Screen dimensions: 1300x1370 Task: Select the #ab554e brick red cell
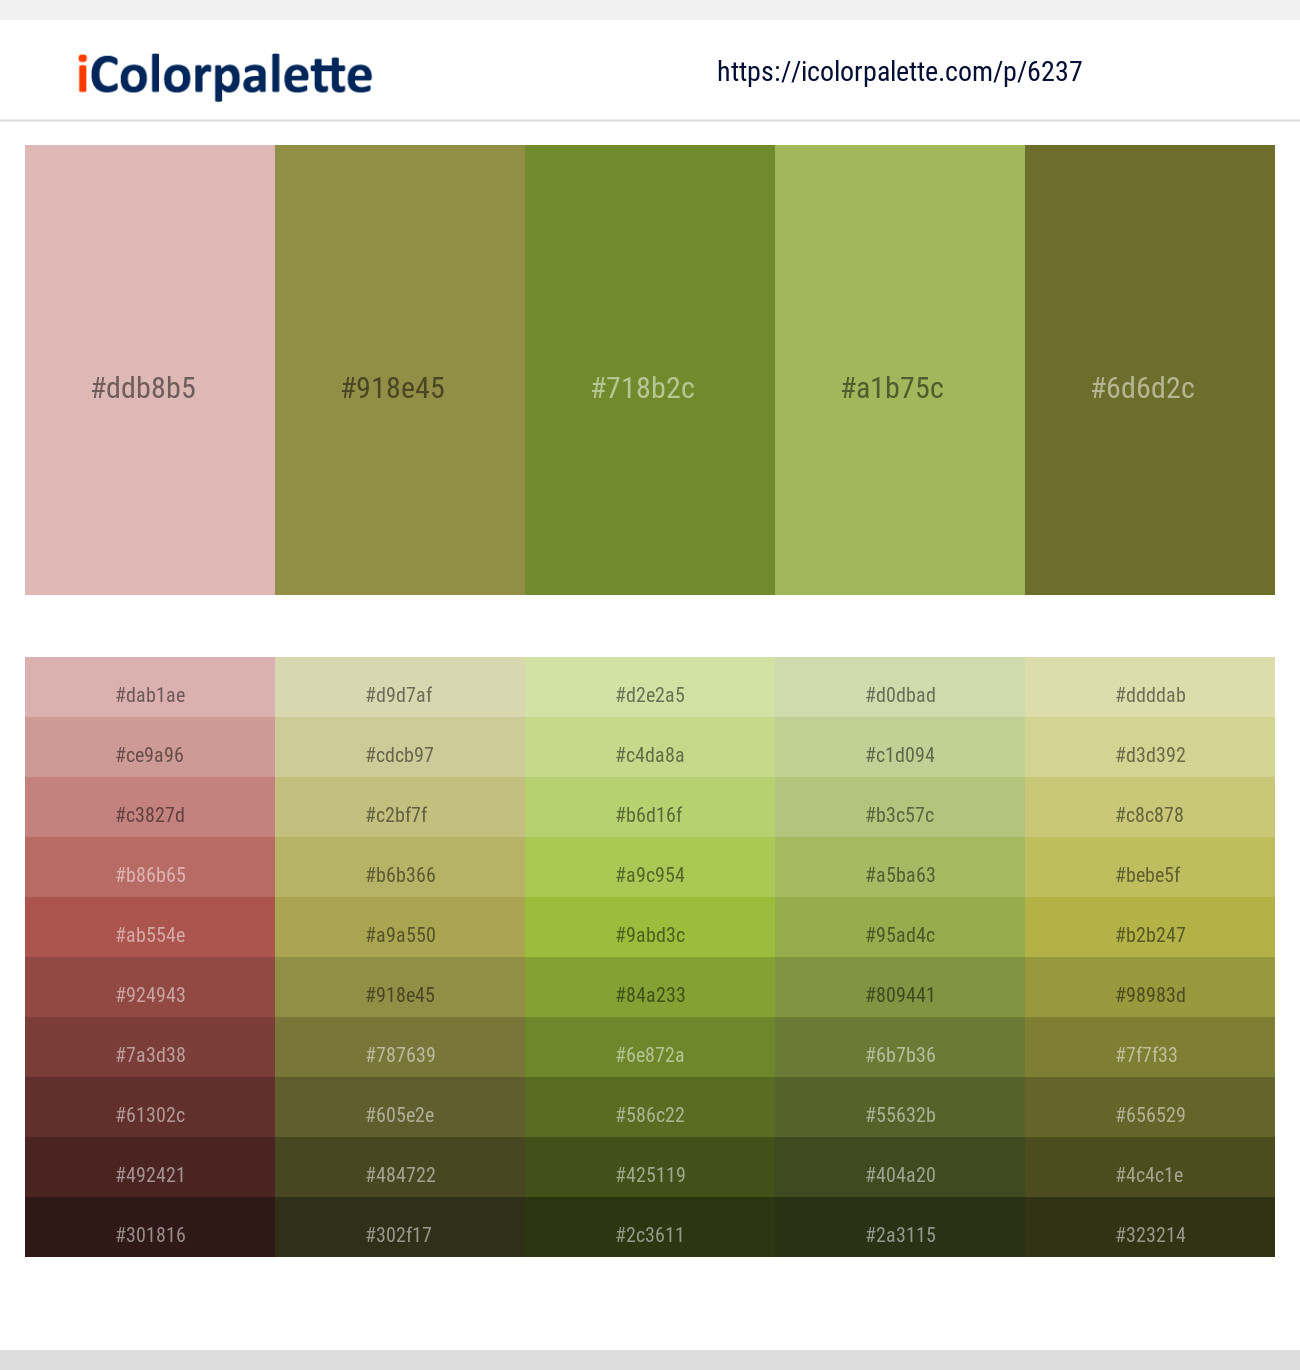(x=148, y=934)
